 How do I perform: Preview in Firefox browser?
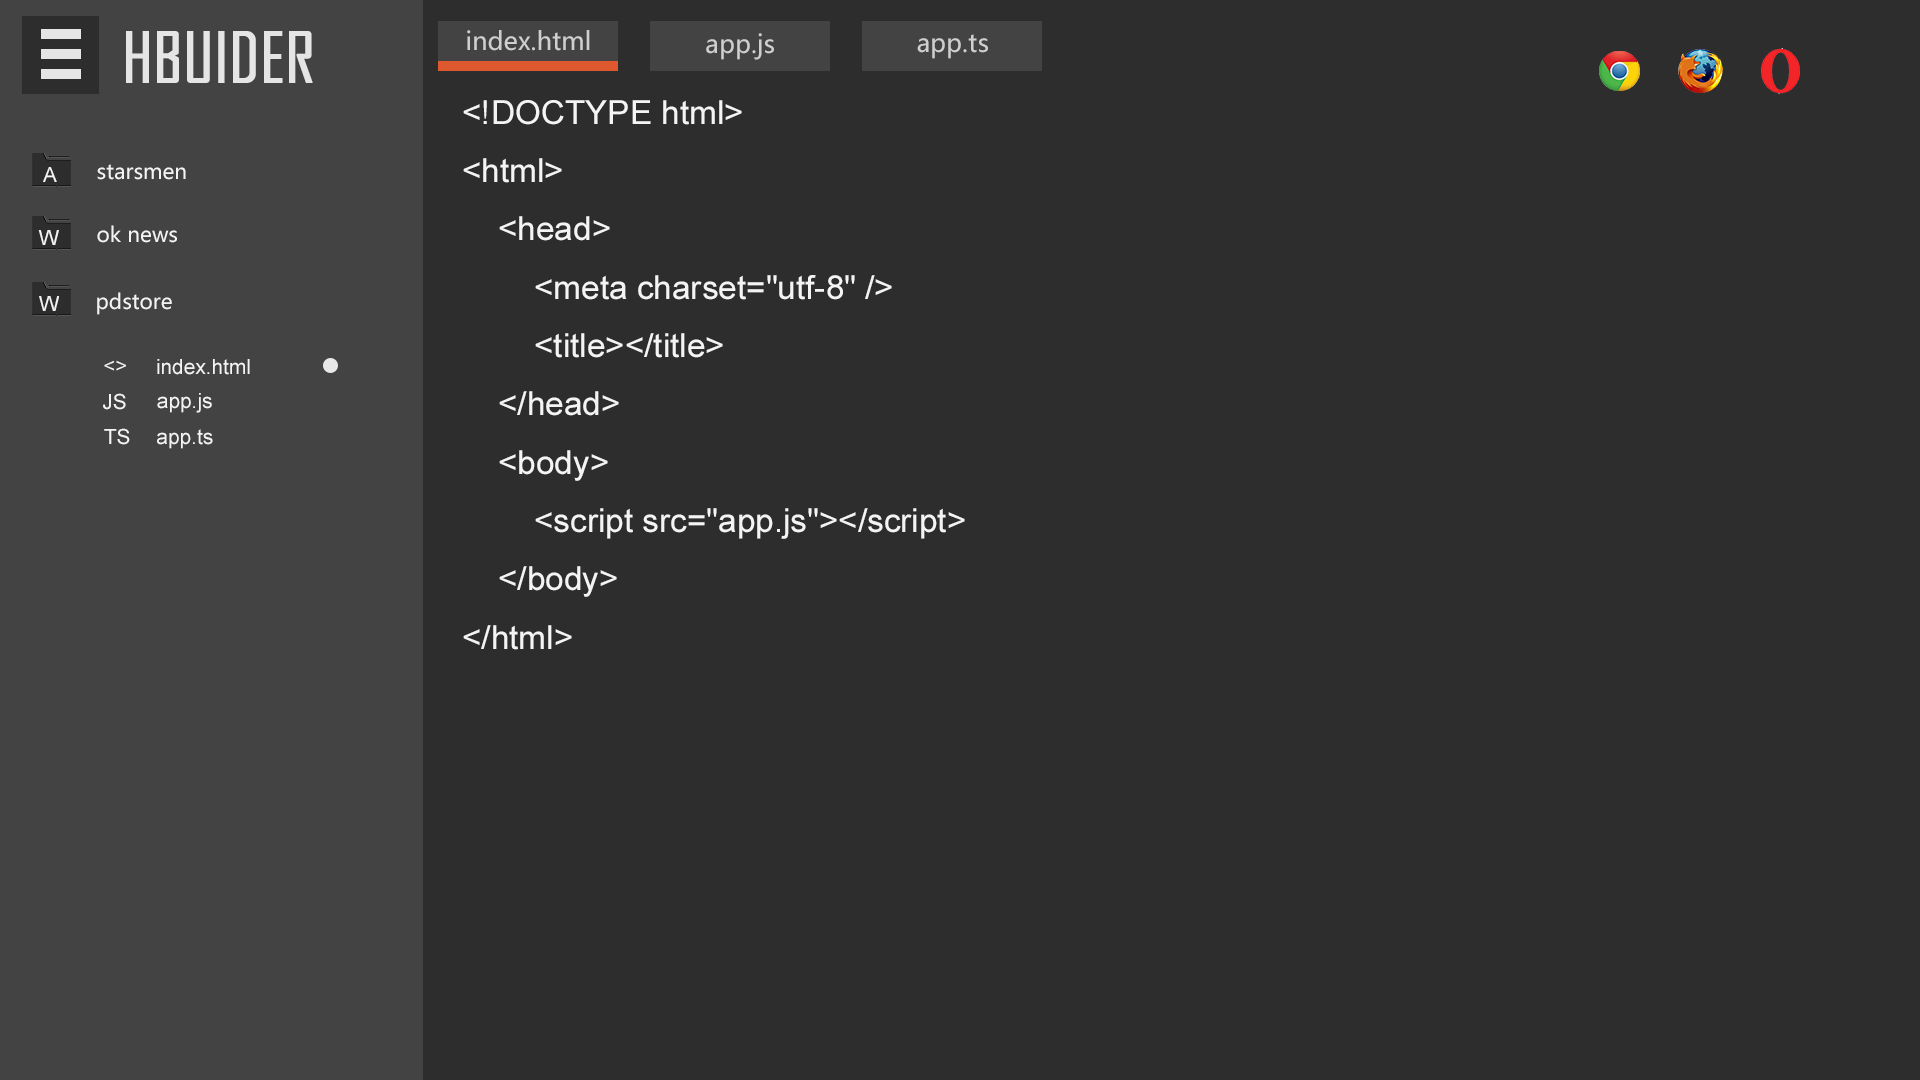[1700, 71]
